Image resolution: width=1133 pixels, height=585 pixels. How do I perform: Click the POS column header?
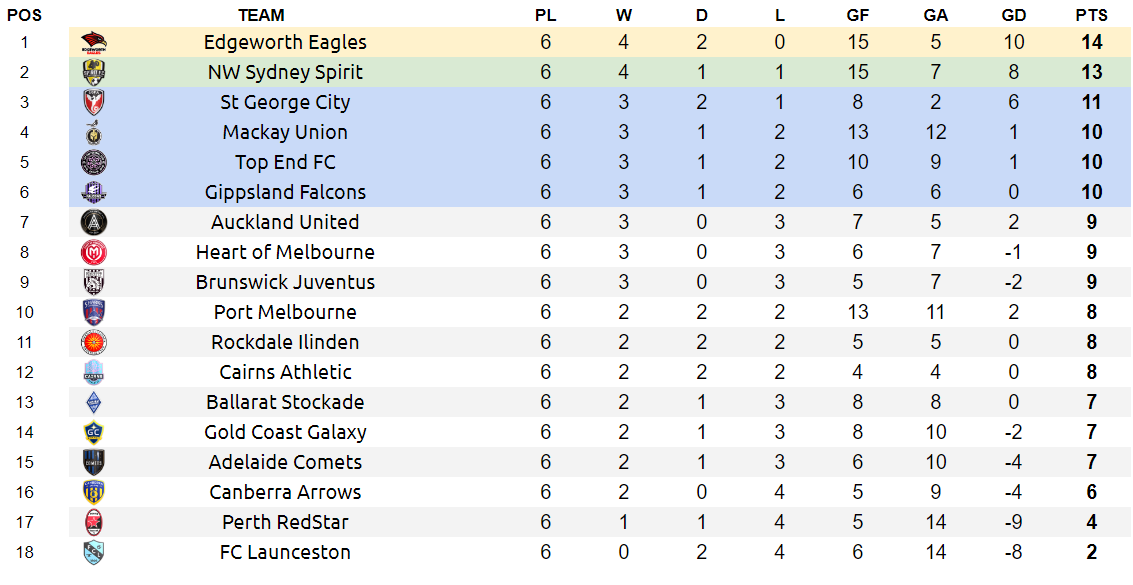pyautogui.click(x=25, y=15)
